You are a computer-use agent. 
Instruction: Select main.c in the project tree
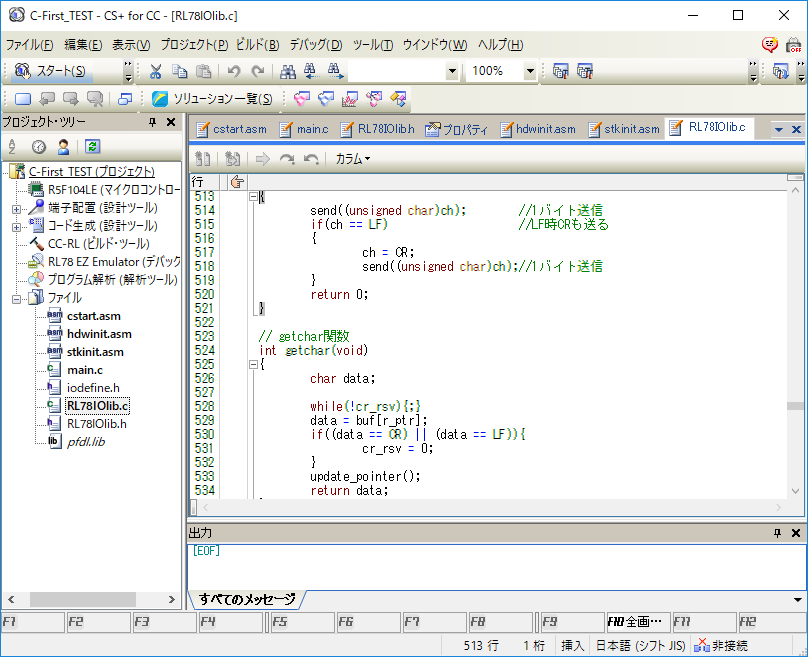pyautogui.click(x=84, y=370)
